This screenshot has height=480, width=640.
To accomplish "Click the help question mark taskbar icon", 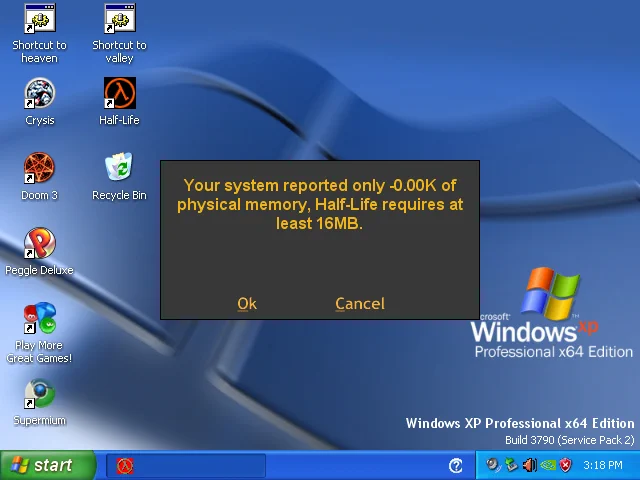I will [x=456, y=465].
